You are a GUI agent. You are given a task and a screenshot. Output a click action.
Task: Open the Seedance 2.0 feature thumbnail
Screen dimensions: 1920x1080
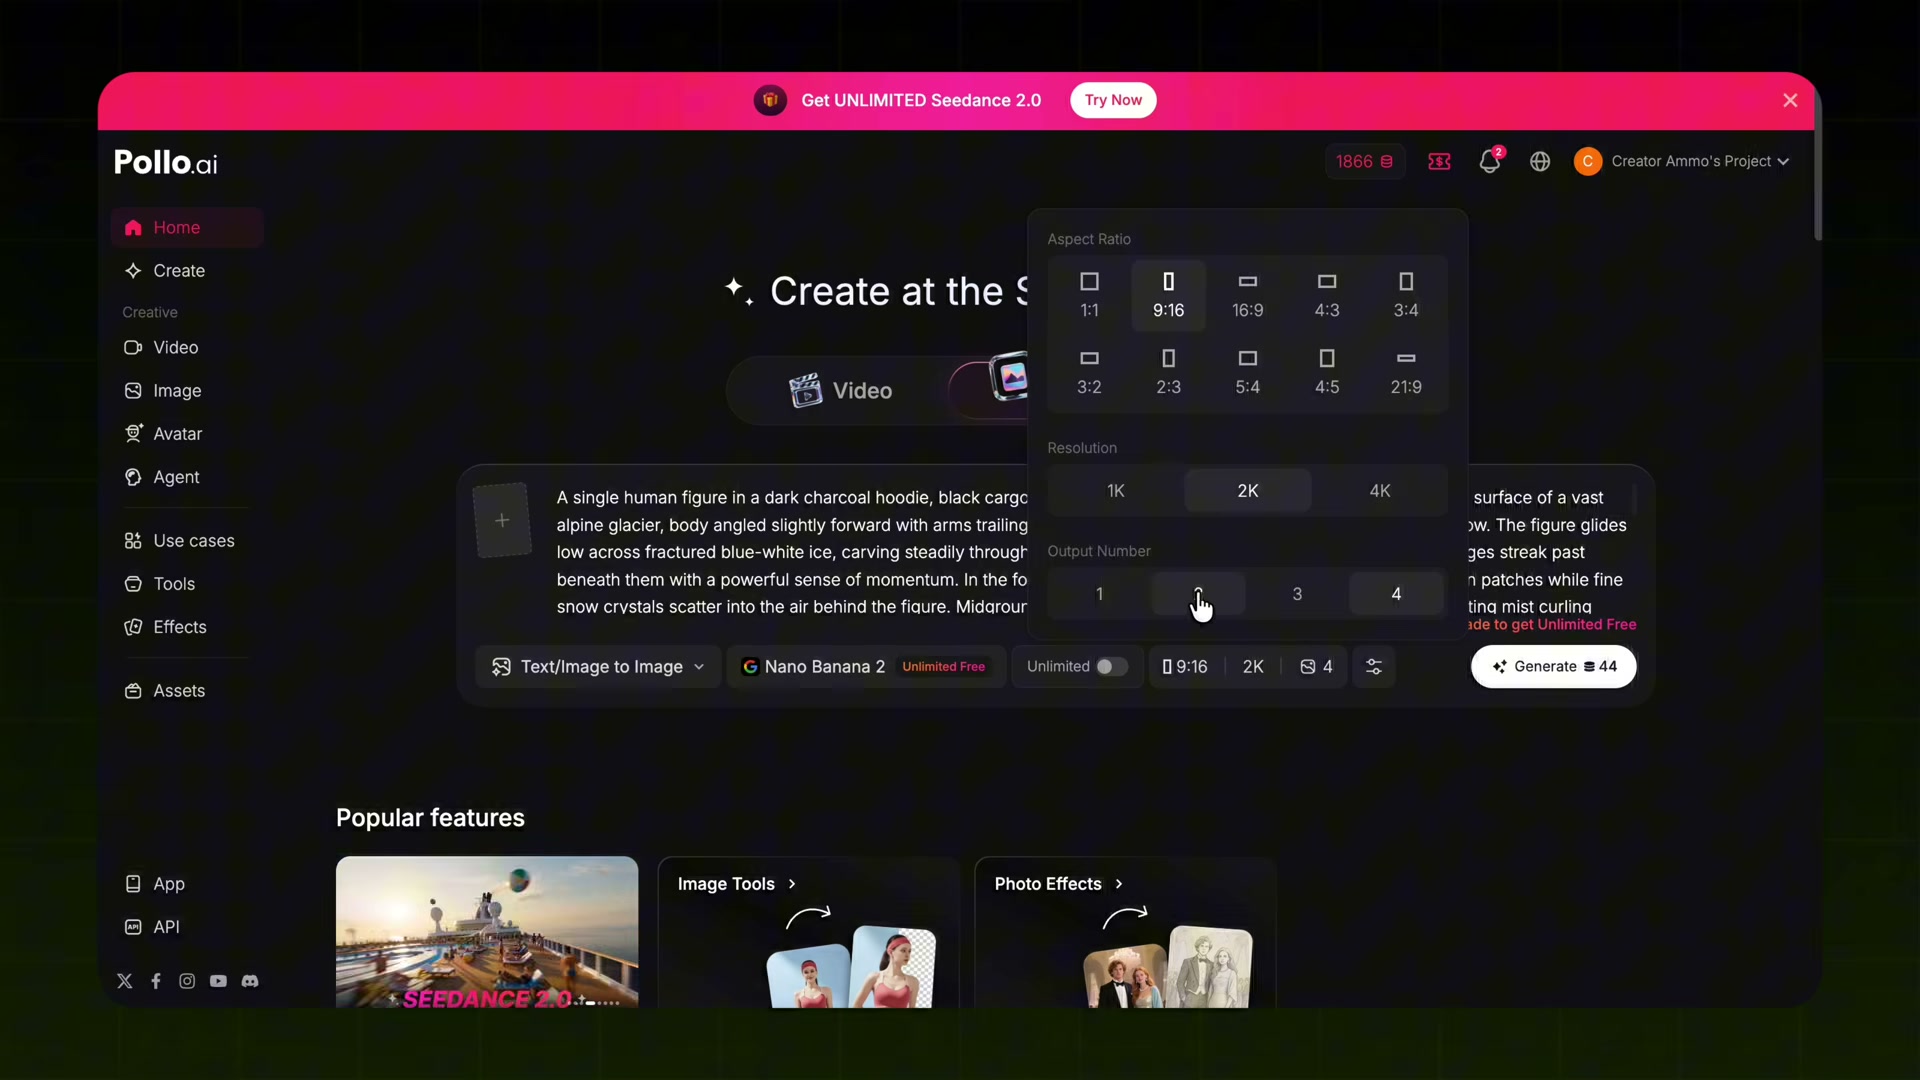tap(487, 932)
